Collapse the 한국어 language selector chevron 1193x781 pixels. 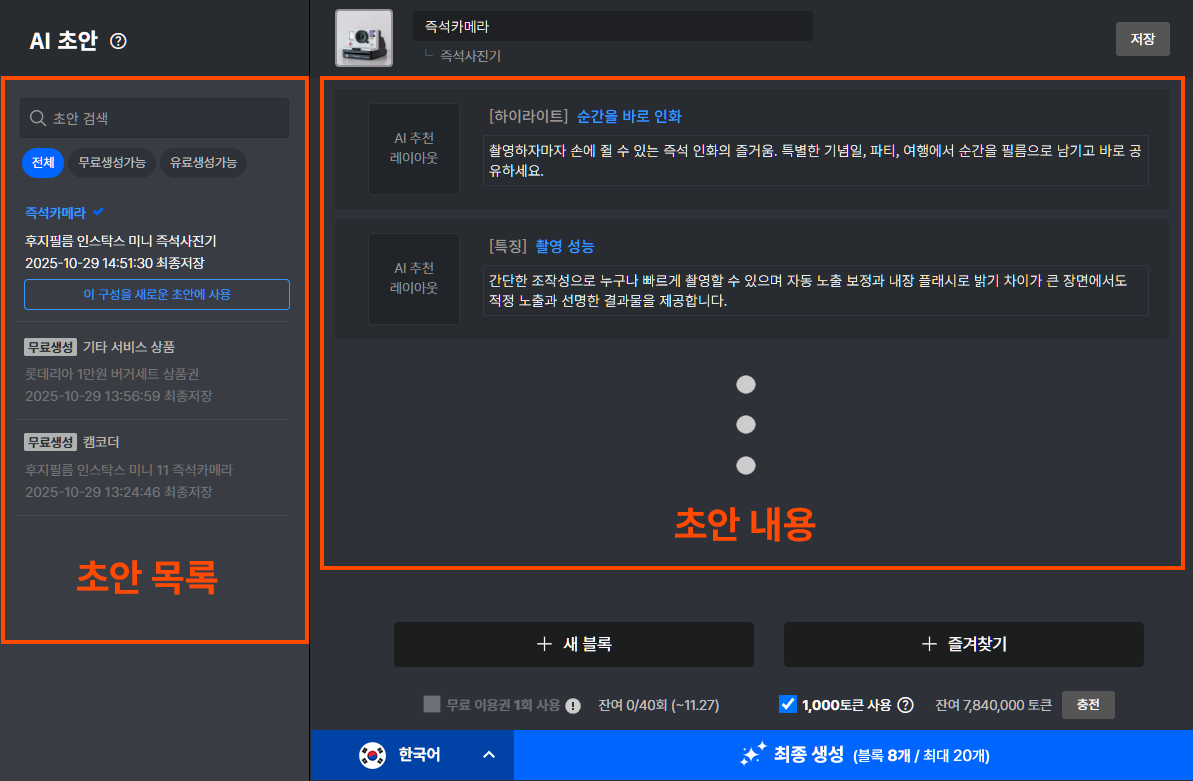(489, 756)
